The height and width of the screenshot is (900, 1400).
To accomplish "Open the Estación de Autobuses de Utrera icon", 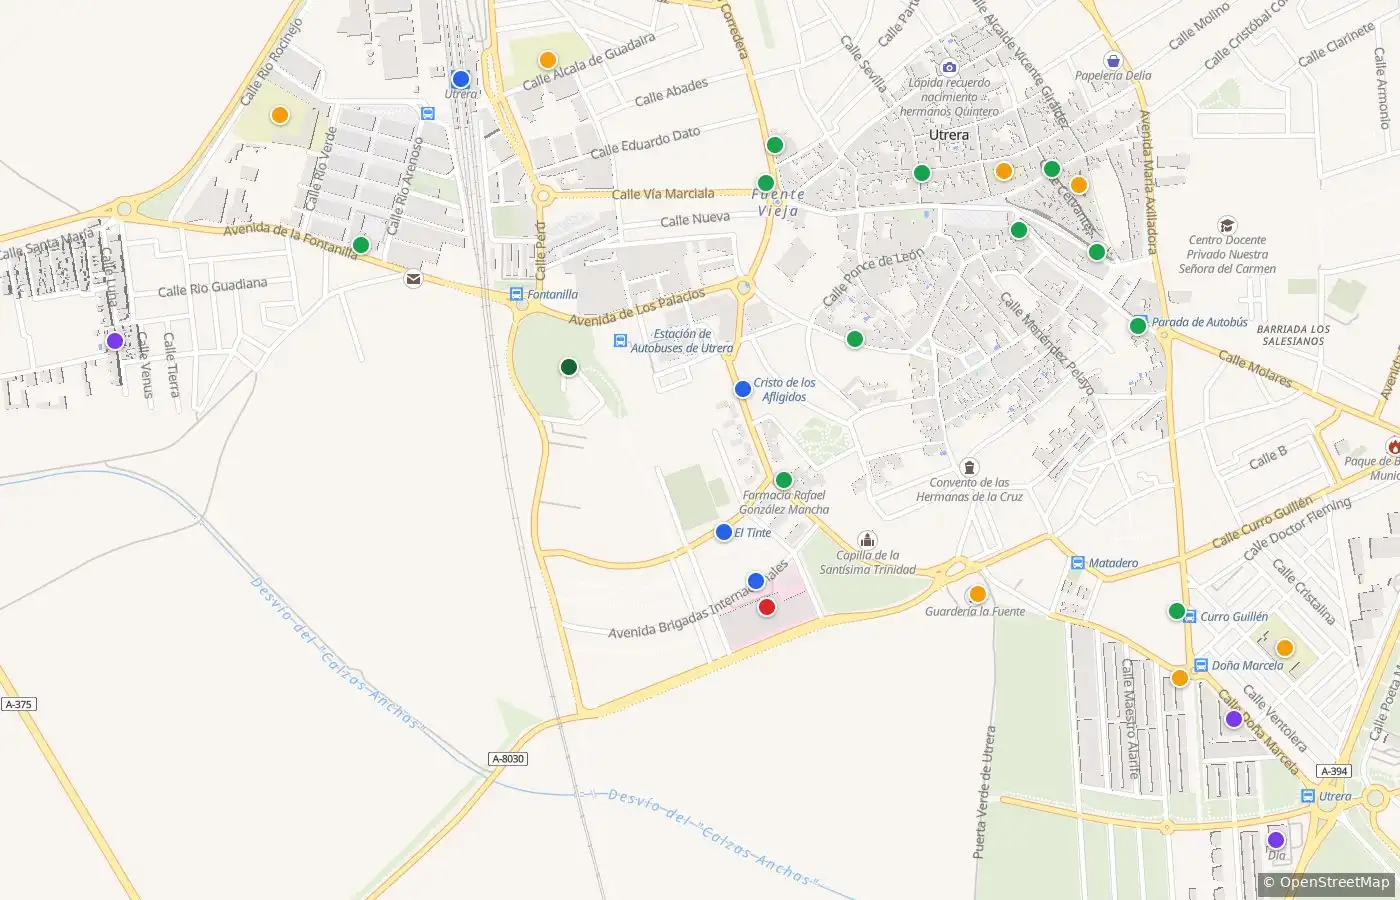I will [621, 341].
